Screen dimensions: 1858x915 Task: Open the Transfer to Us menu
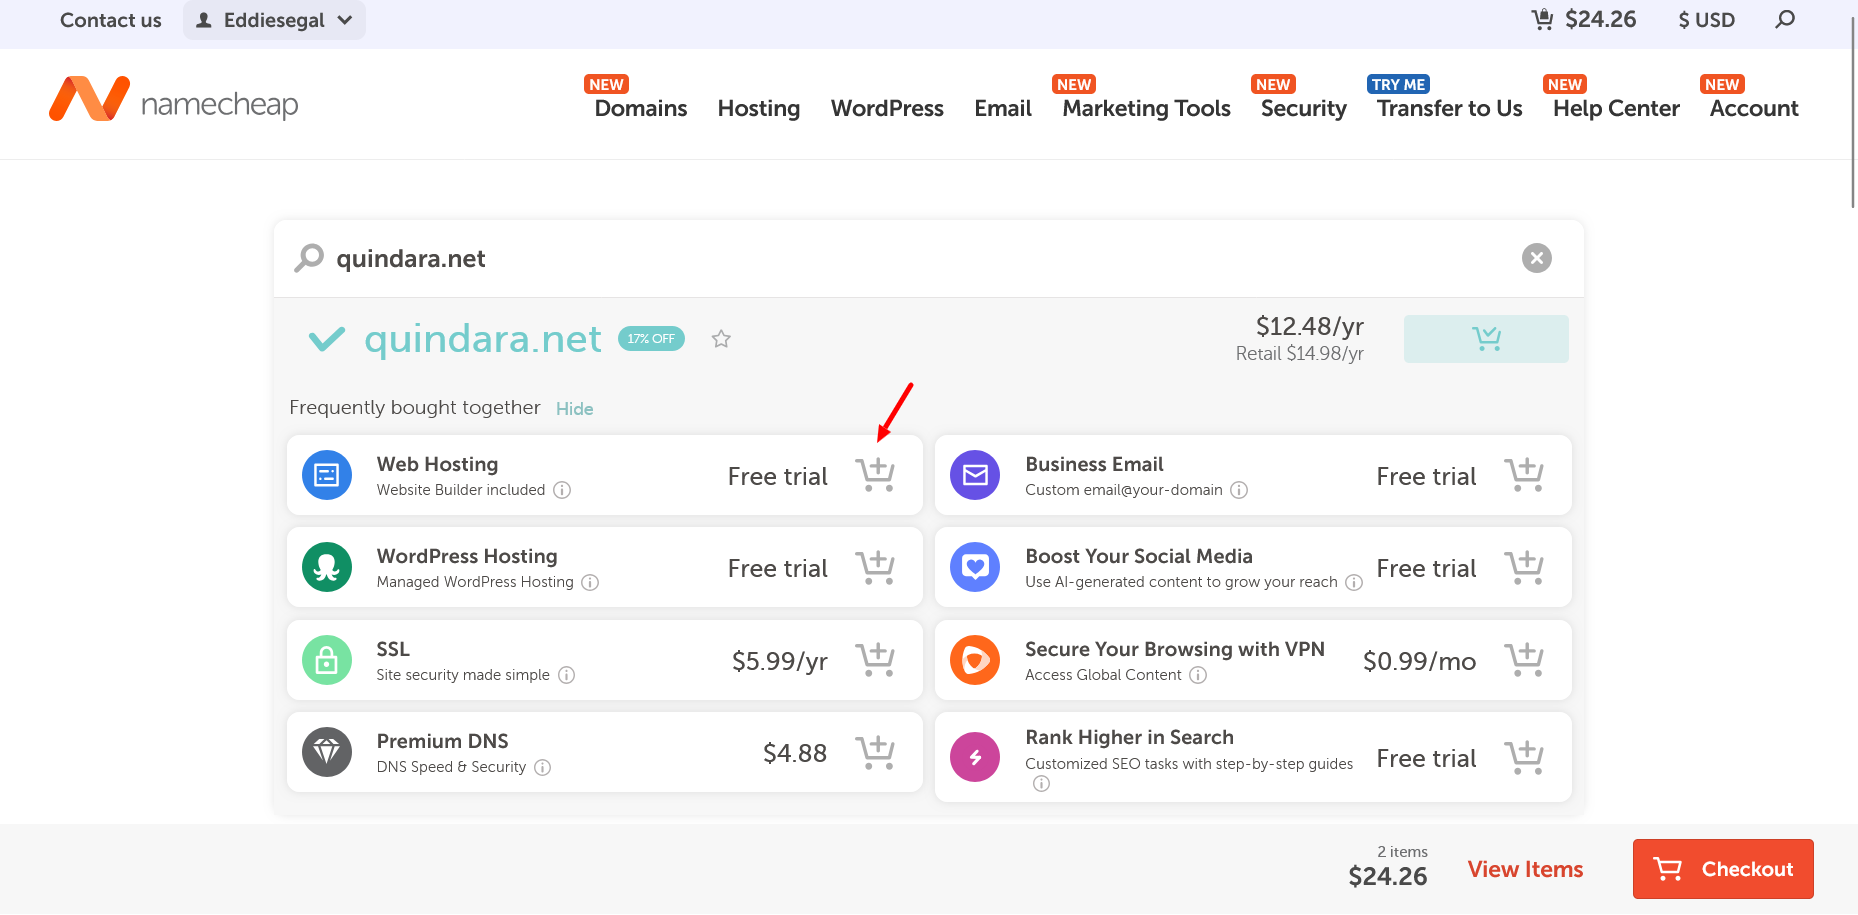(x=1449, y=108)
